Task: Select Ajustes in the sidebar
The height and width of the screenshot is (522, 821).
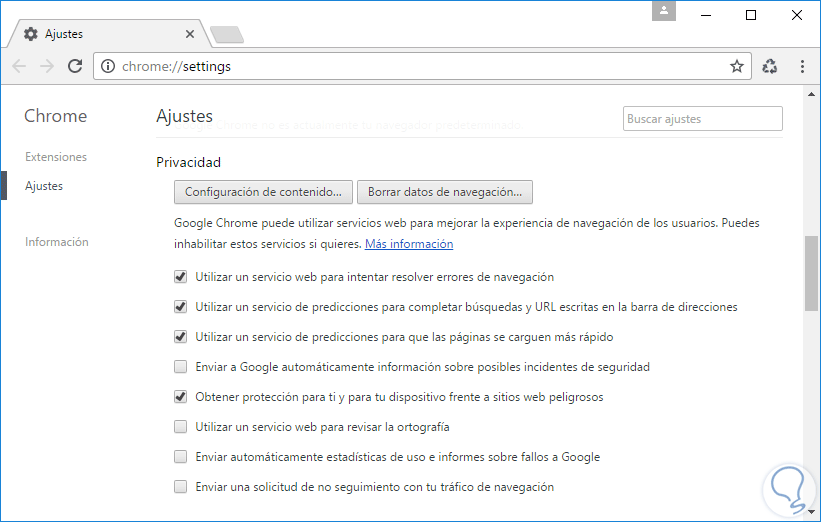Action: click(44, 186)
